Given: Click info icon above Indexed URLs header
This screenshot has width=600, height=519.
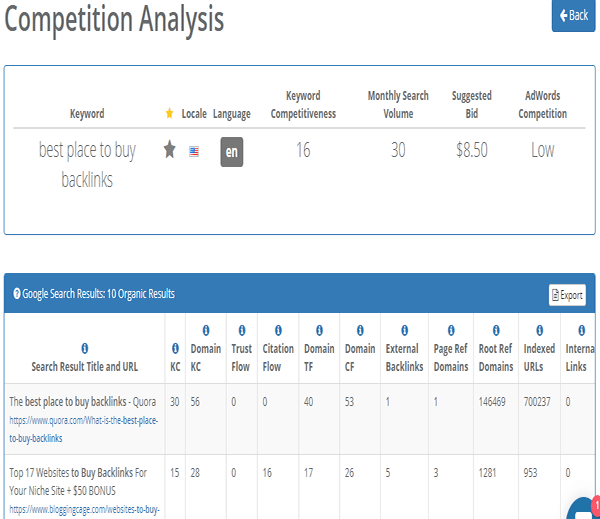Looking at the screenshot, I should point(540,330).
